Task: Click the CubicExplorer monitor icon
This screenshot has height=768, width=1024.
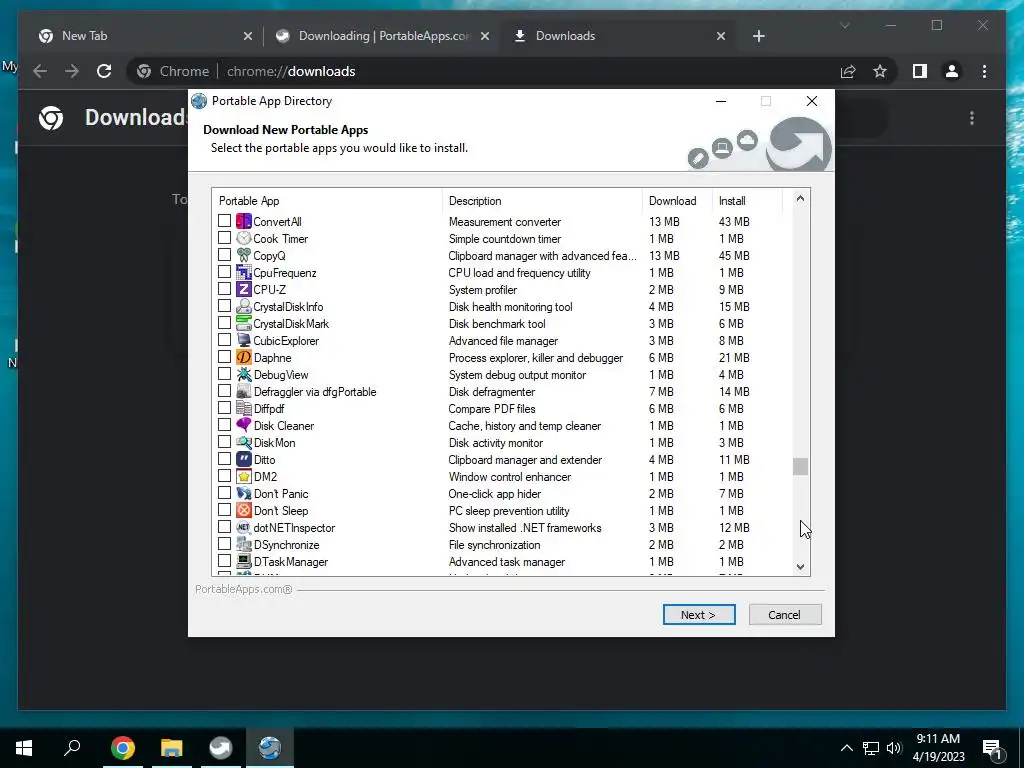Action: (244, 340)
